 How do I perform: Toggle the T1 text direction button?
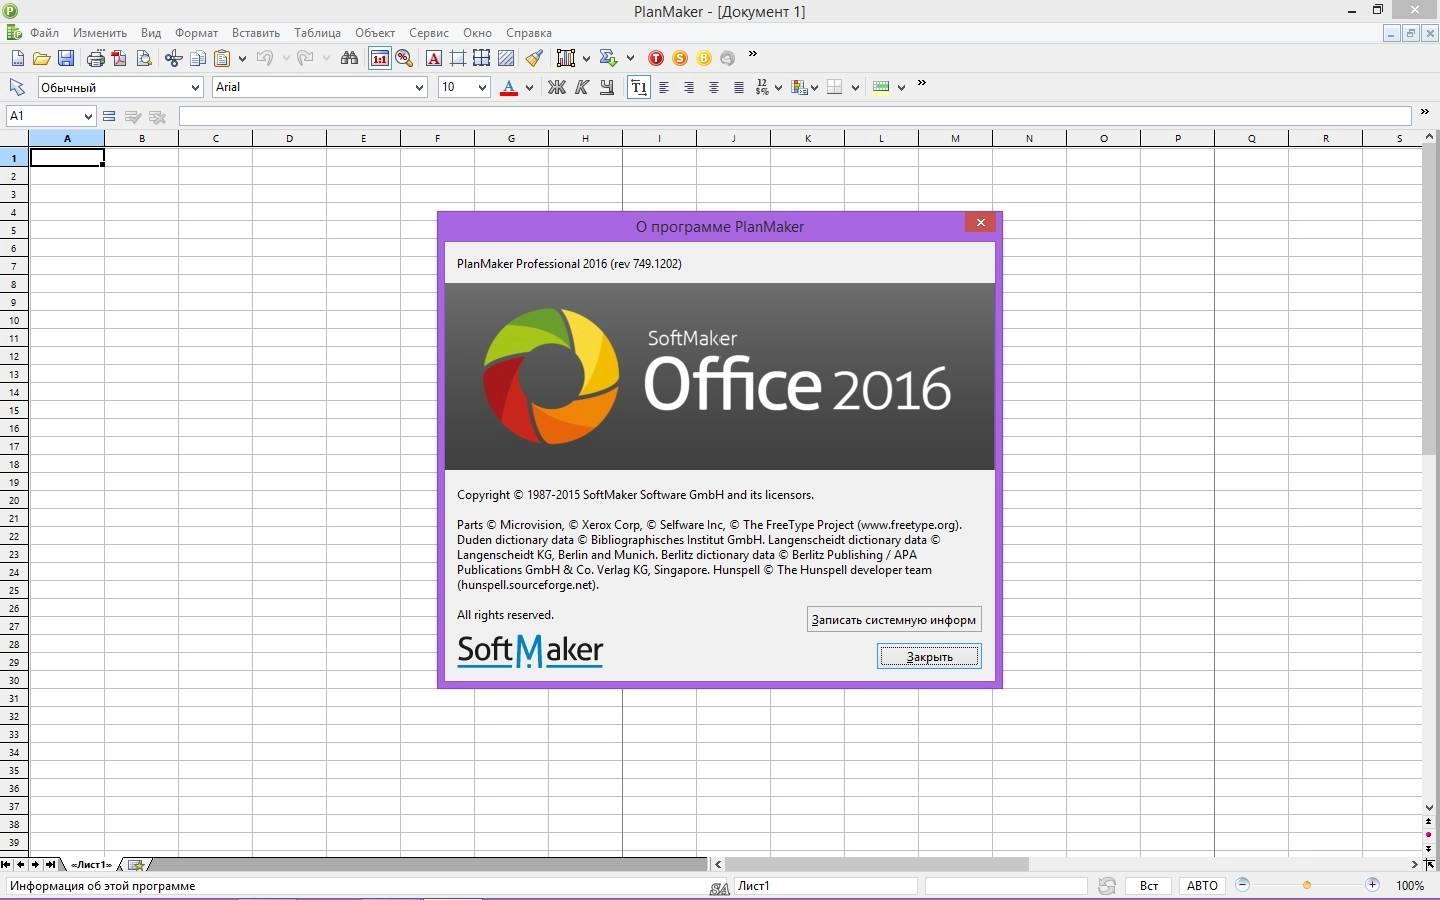pyautogui.click(x=638, y=87)
